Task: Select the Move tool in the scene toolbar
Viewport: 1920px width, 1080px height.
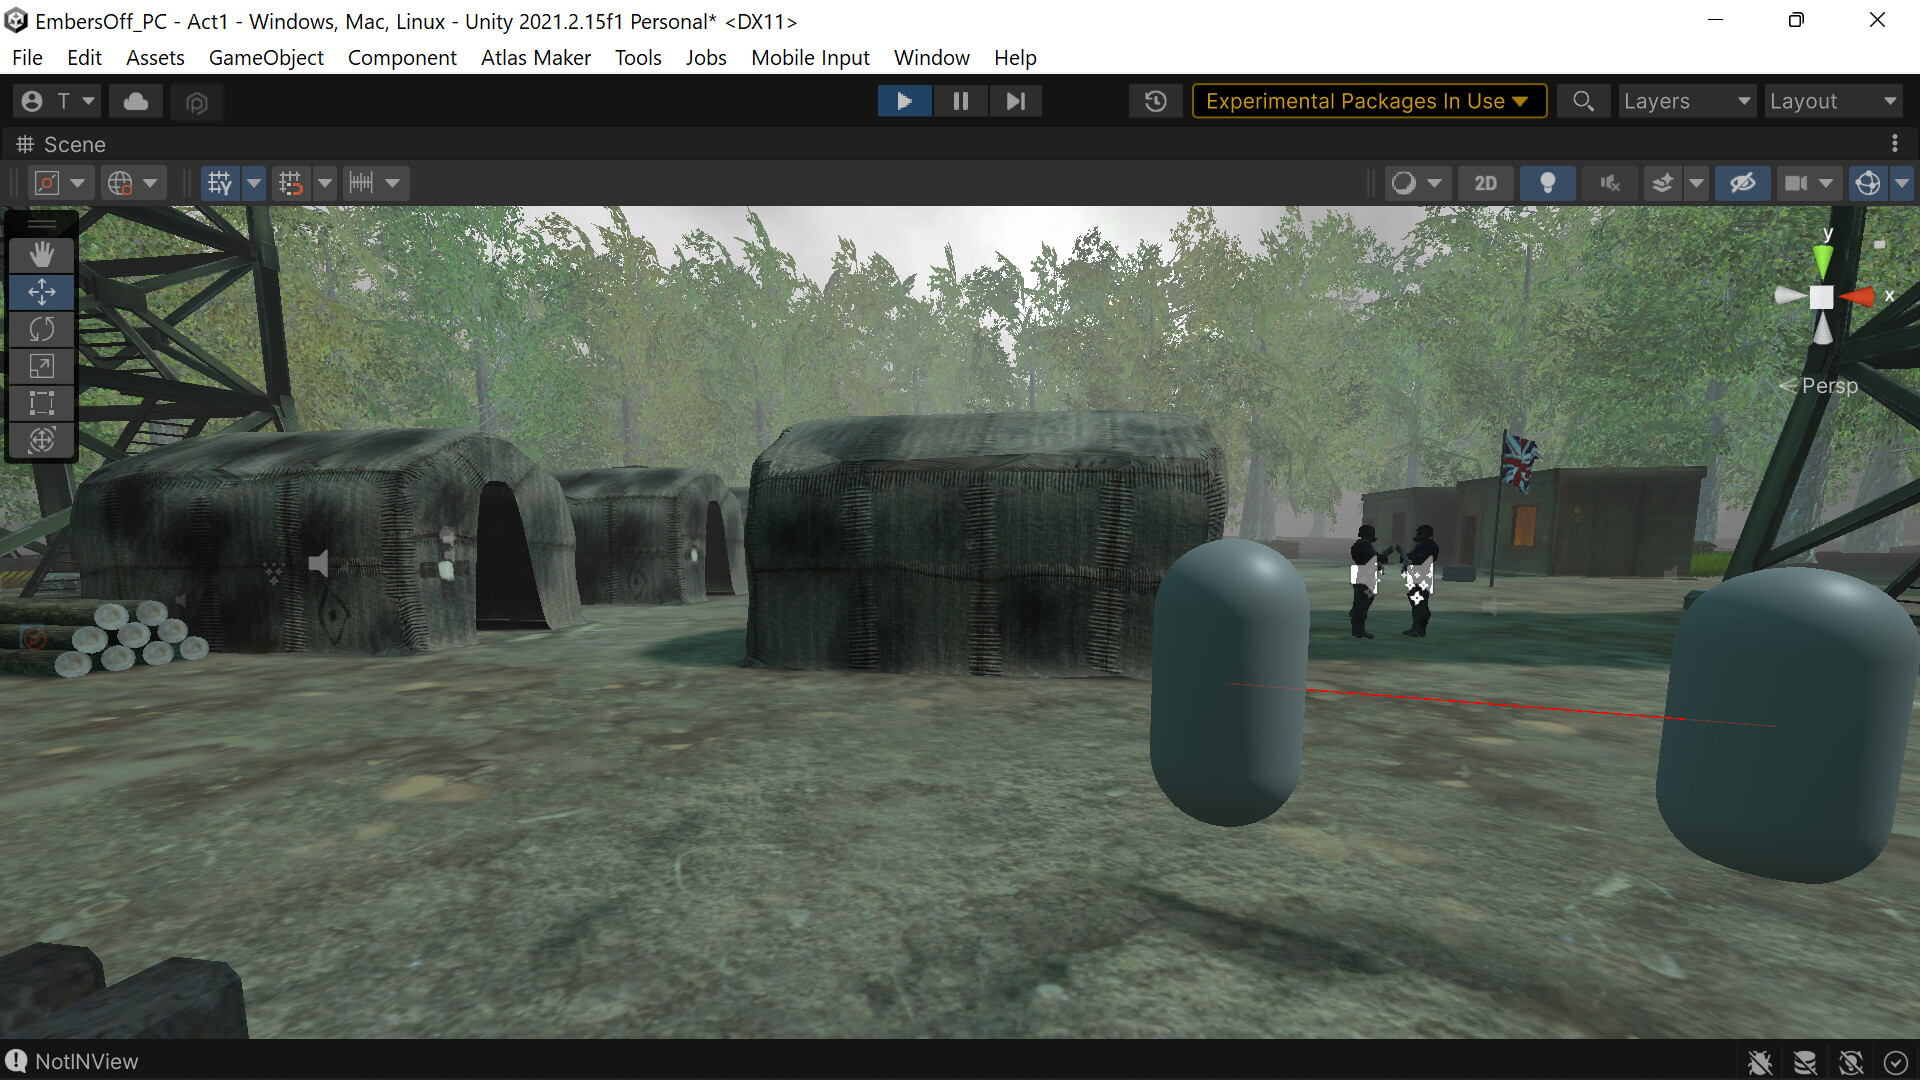Action: pos(42,292)
